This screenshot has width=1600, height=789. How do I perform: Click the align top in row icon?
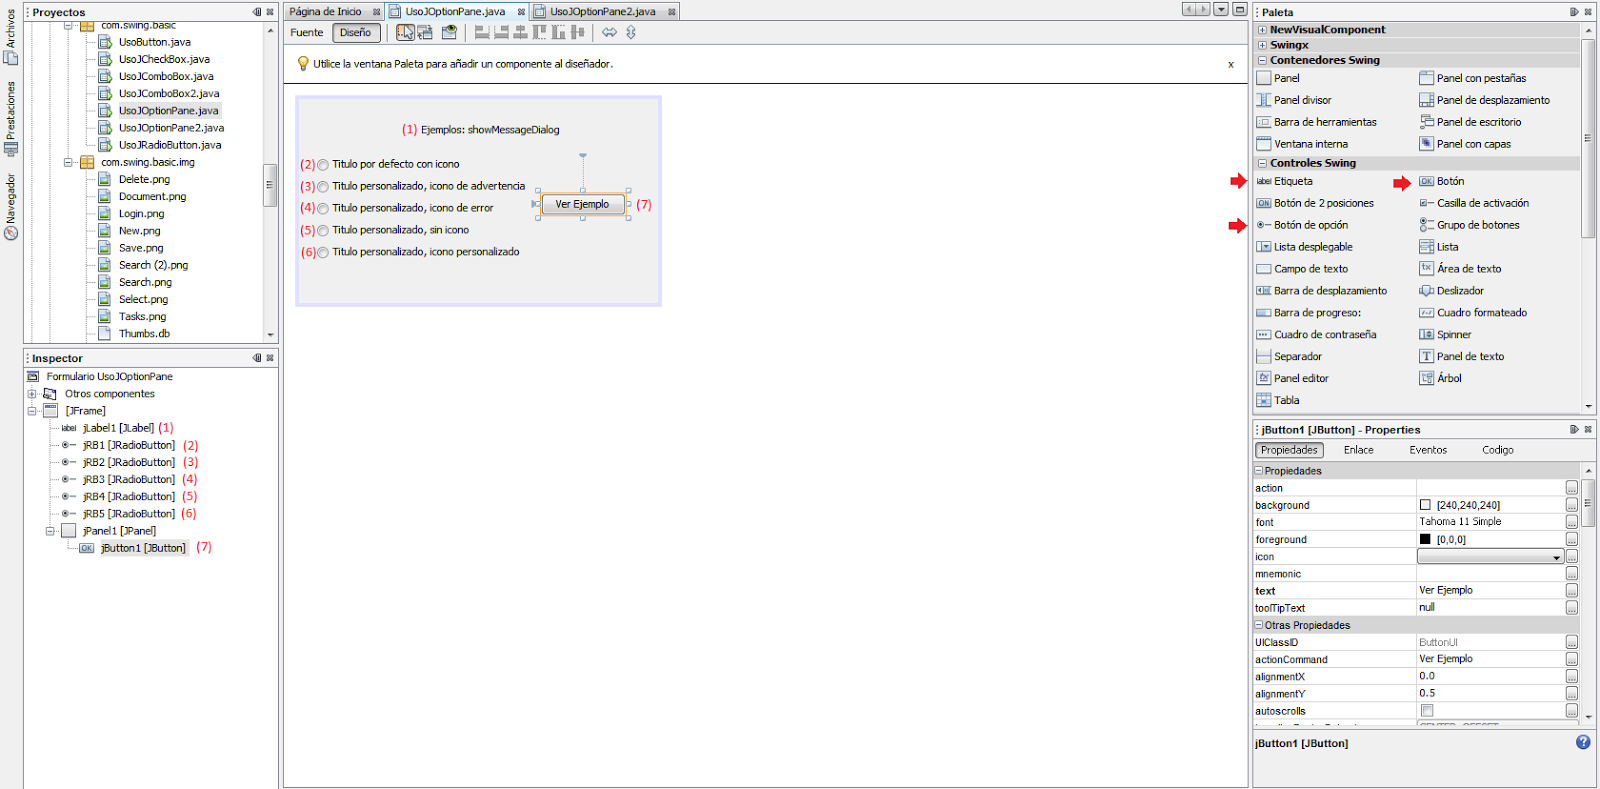(540, 32)
